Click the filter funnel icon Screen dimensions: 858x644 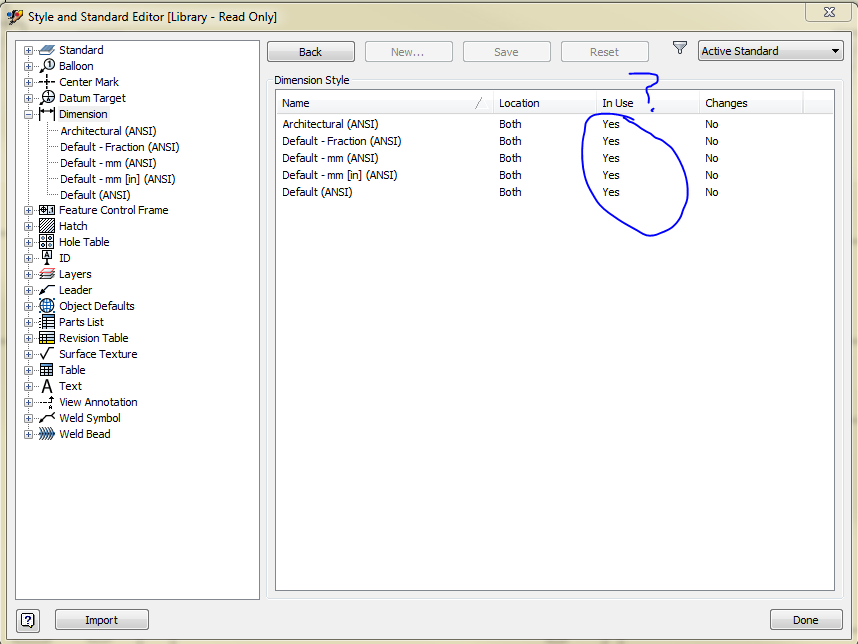point(680,49)
